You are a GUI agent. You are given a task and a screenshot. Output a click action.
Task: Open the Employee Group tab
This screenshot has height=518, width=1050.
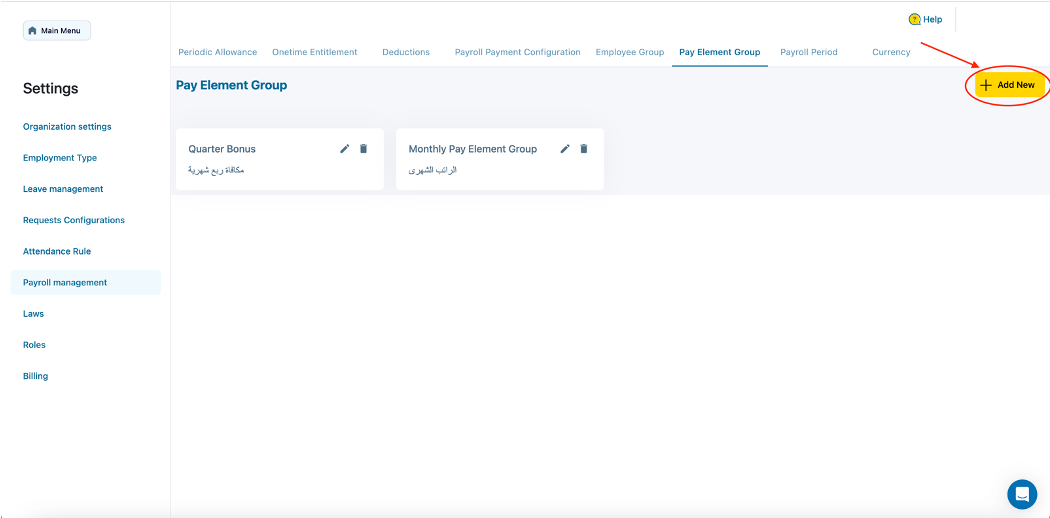pyautogui.click(x=630, y=52)
